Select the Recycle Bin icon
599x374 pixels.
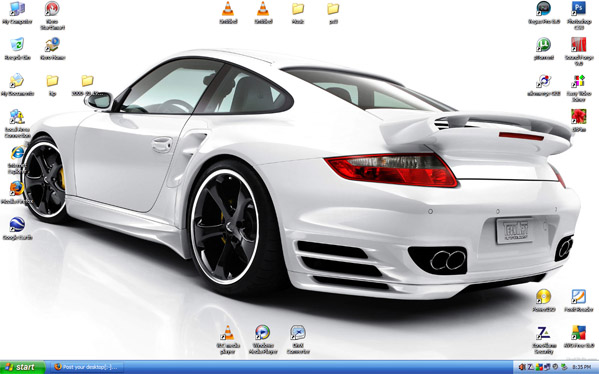coord(17,49)
